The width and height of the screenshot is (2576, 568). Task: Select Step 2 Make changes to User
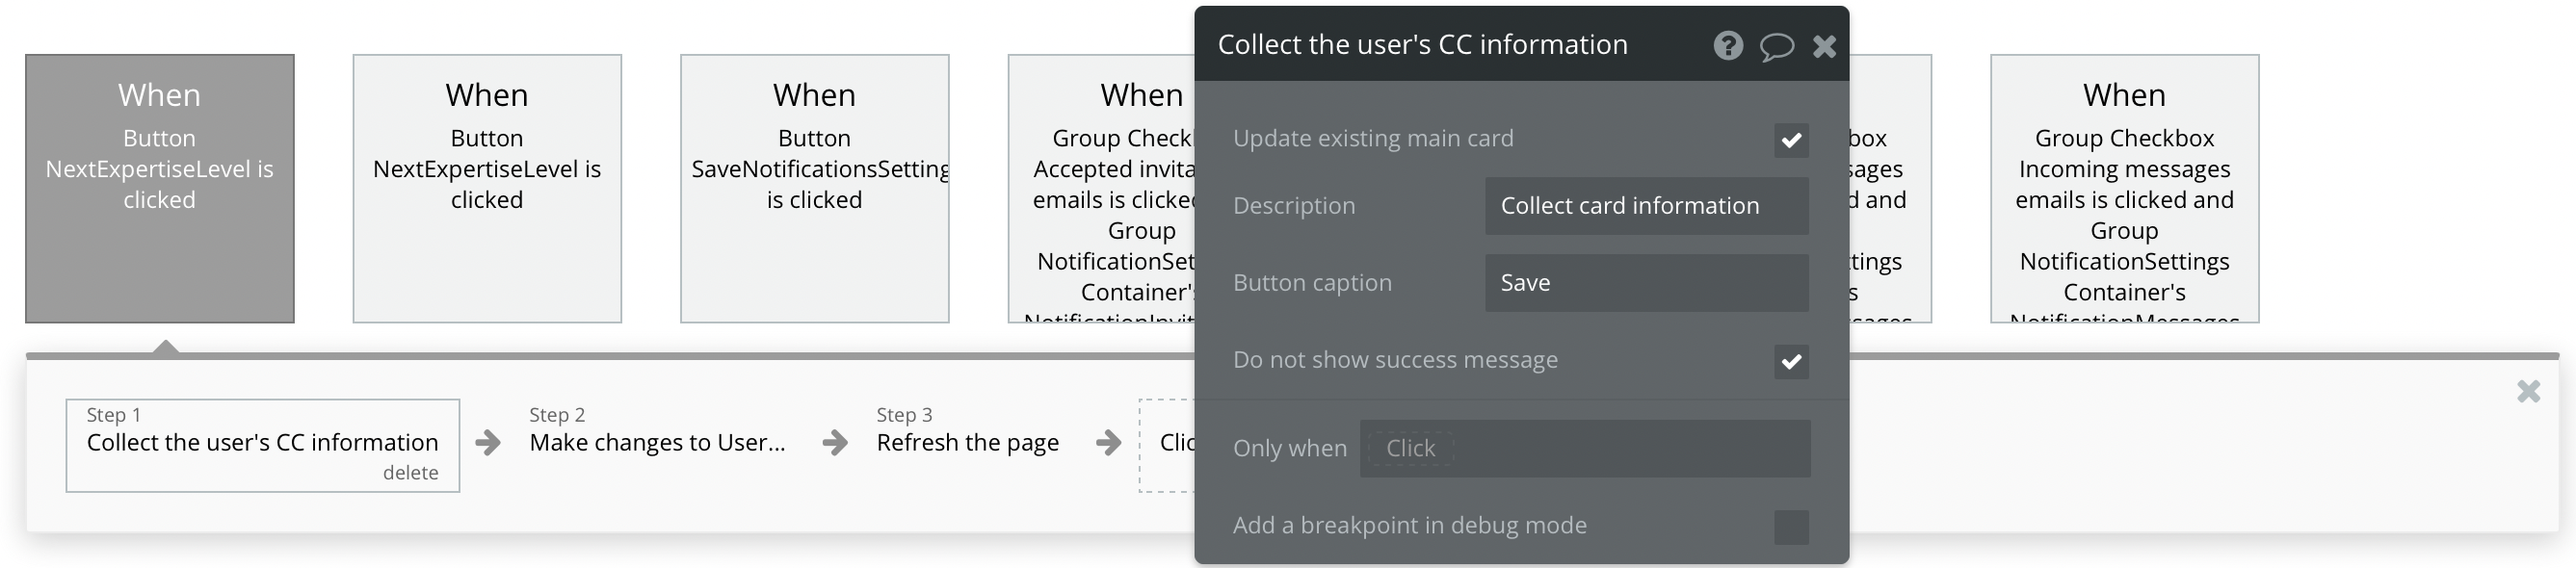(x=657, y=442)
